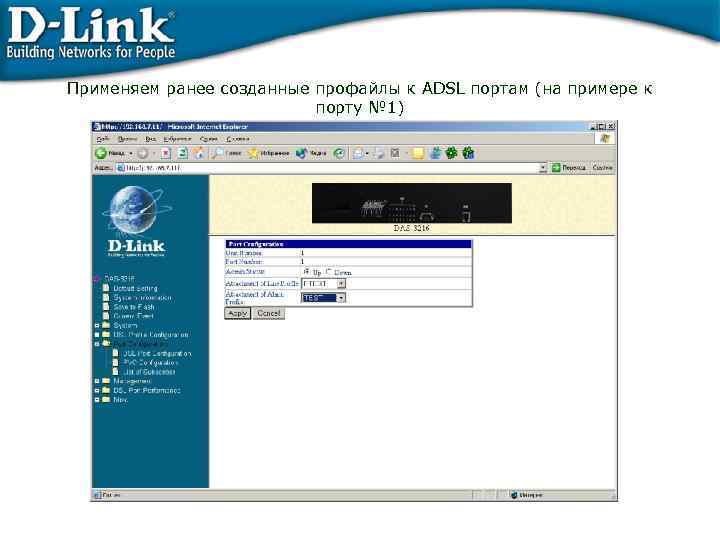Image resolution: width=720 pixels, height=540 pixels.
Task: Open the Search magnifier in toolbar
Action: 217,153
